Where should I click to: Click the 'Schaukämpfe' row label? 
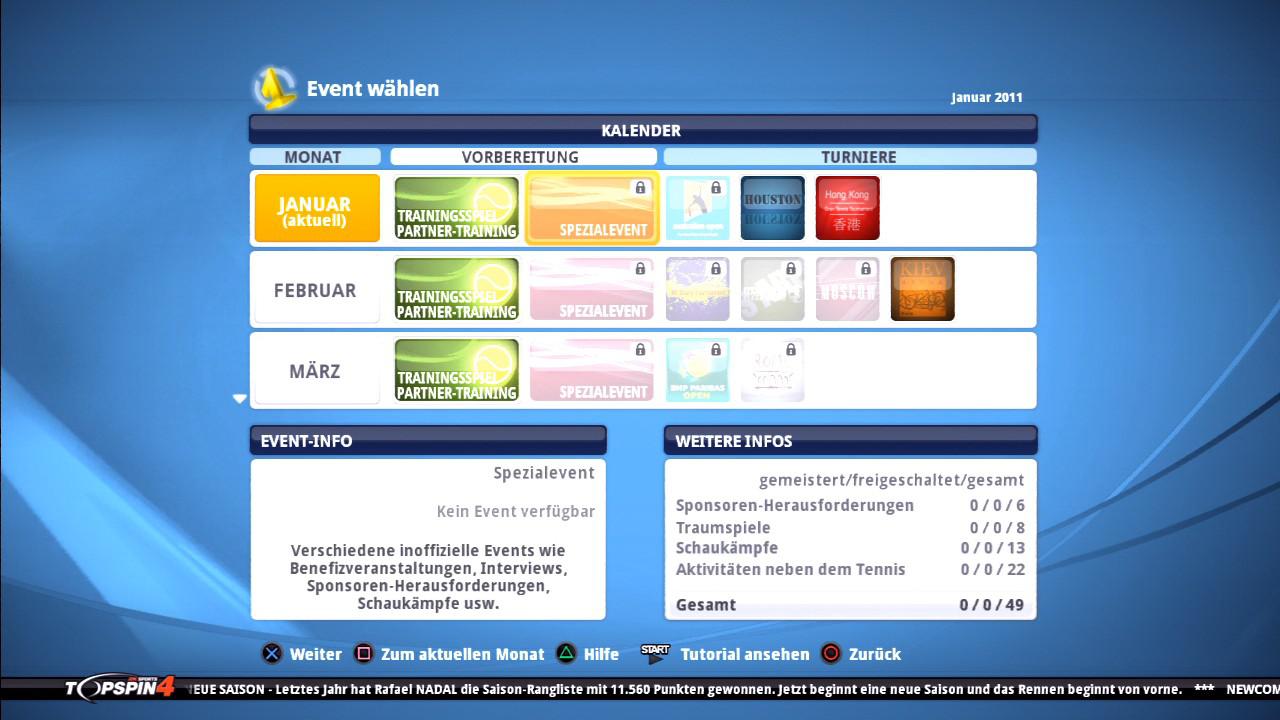(727, 548)
